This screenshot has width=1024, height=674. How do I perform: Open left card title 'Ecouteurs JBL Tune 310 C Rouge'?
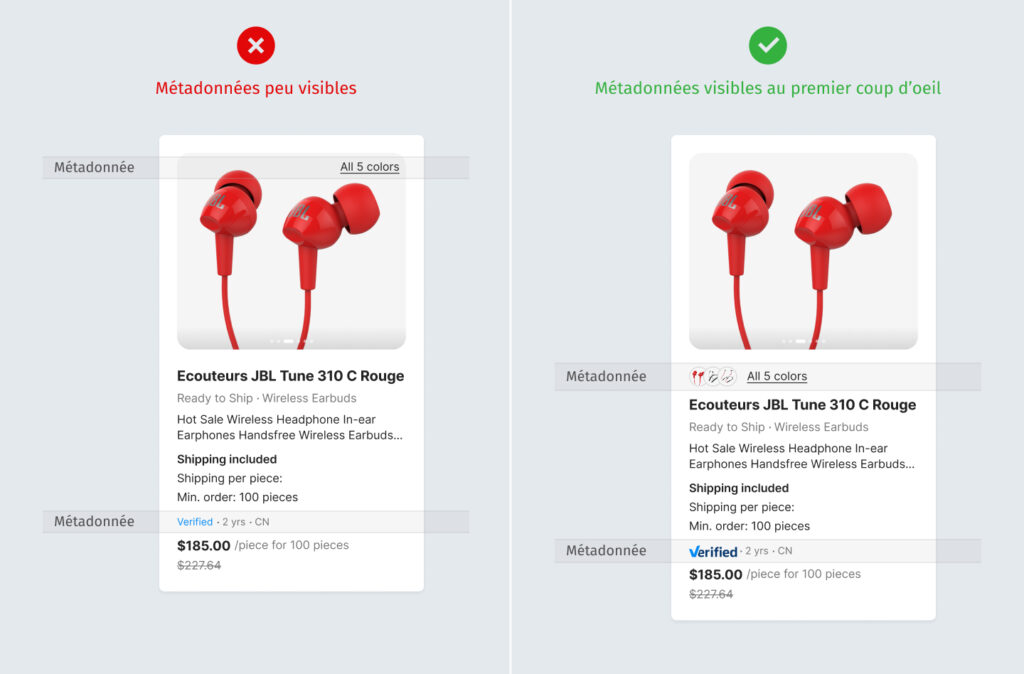[x=290, y=376]
